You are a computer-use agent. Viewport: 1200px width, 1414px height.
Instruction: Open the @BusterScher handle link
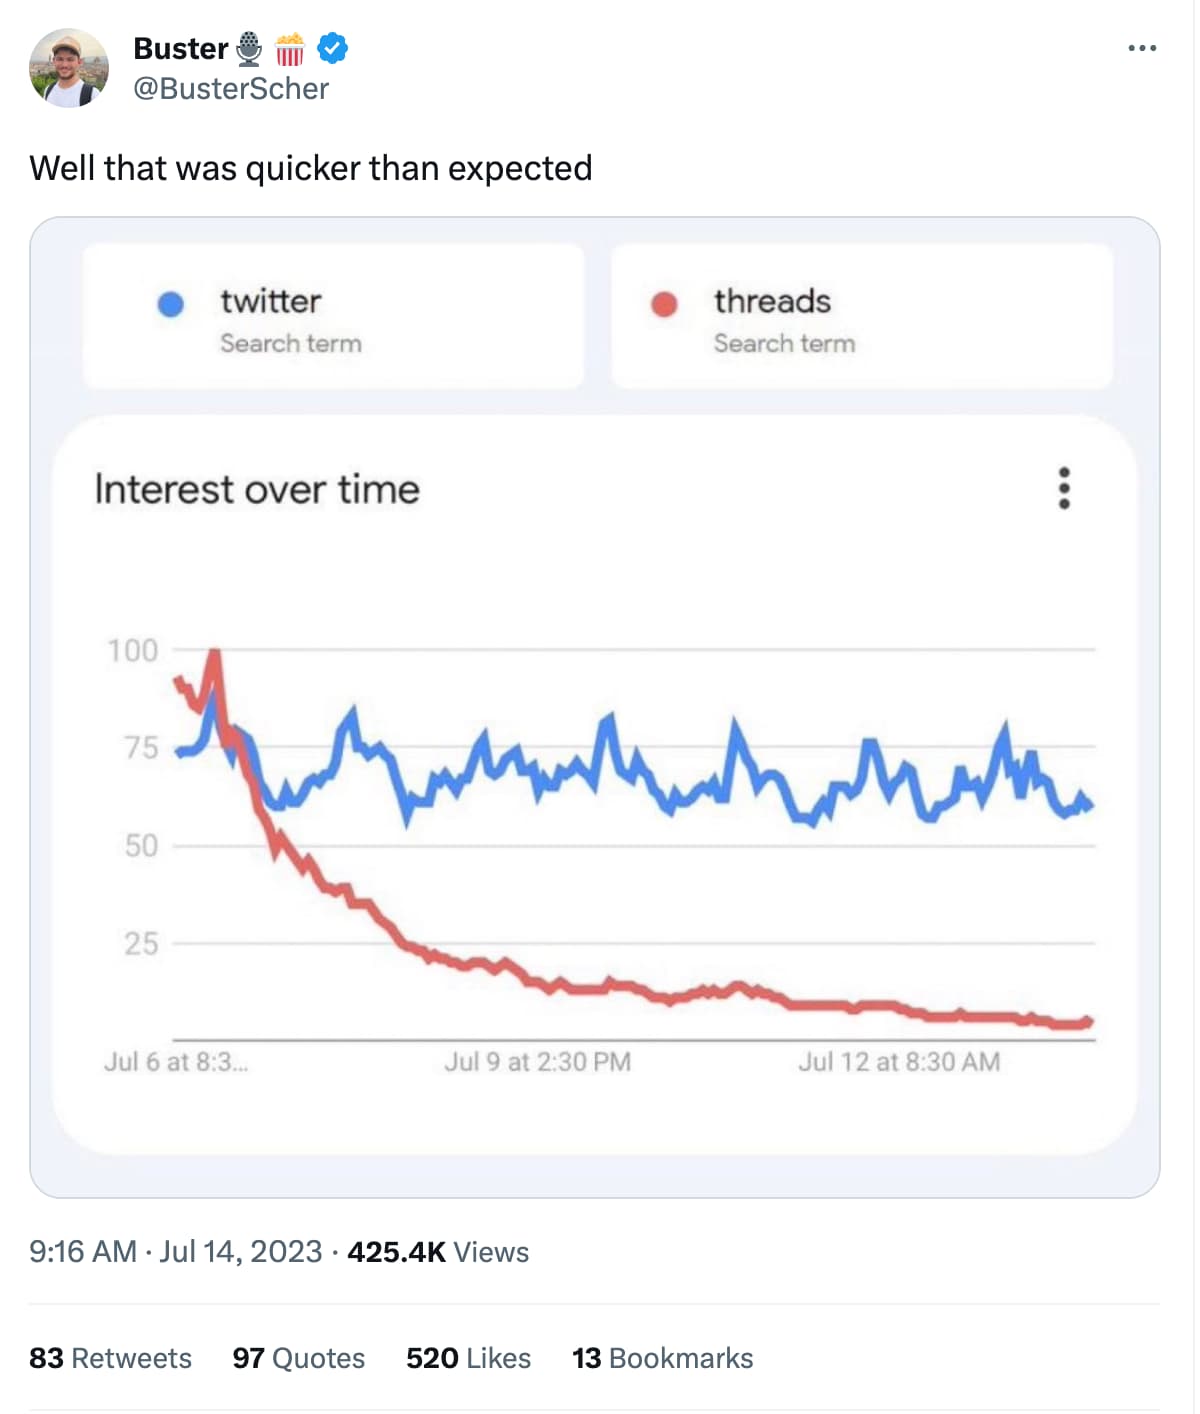tap(231, 89)
